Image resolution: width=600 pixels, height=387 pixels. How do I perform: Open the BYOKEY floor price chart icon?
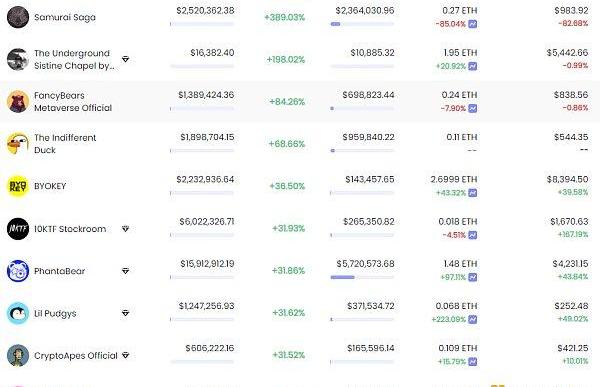coord(473,193)
